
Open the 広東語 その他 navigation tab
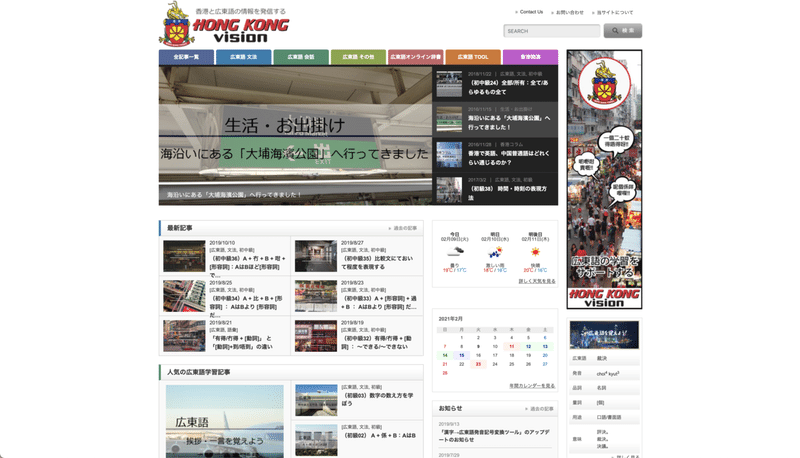[x=358, y=57]
